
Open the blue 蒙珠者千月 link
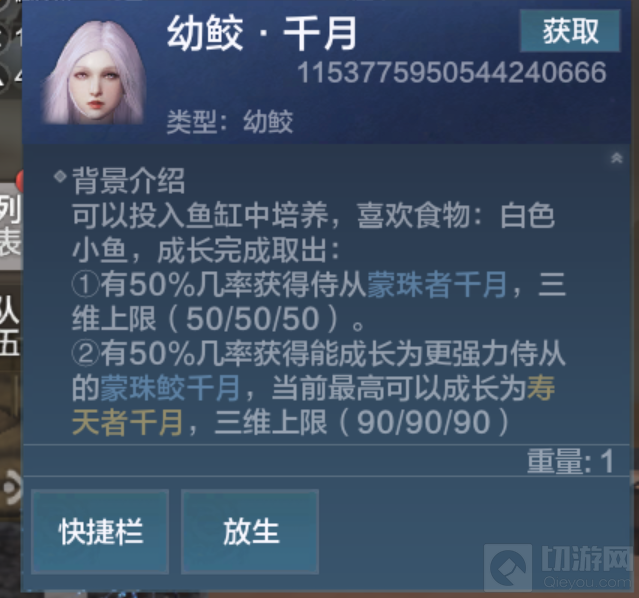click(x=437, y=285)
